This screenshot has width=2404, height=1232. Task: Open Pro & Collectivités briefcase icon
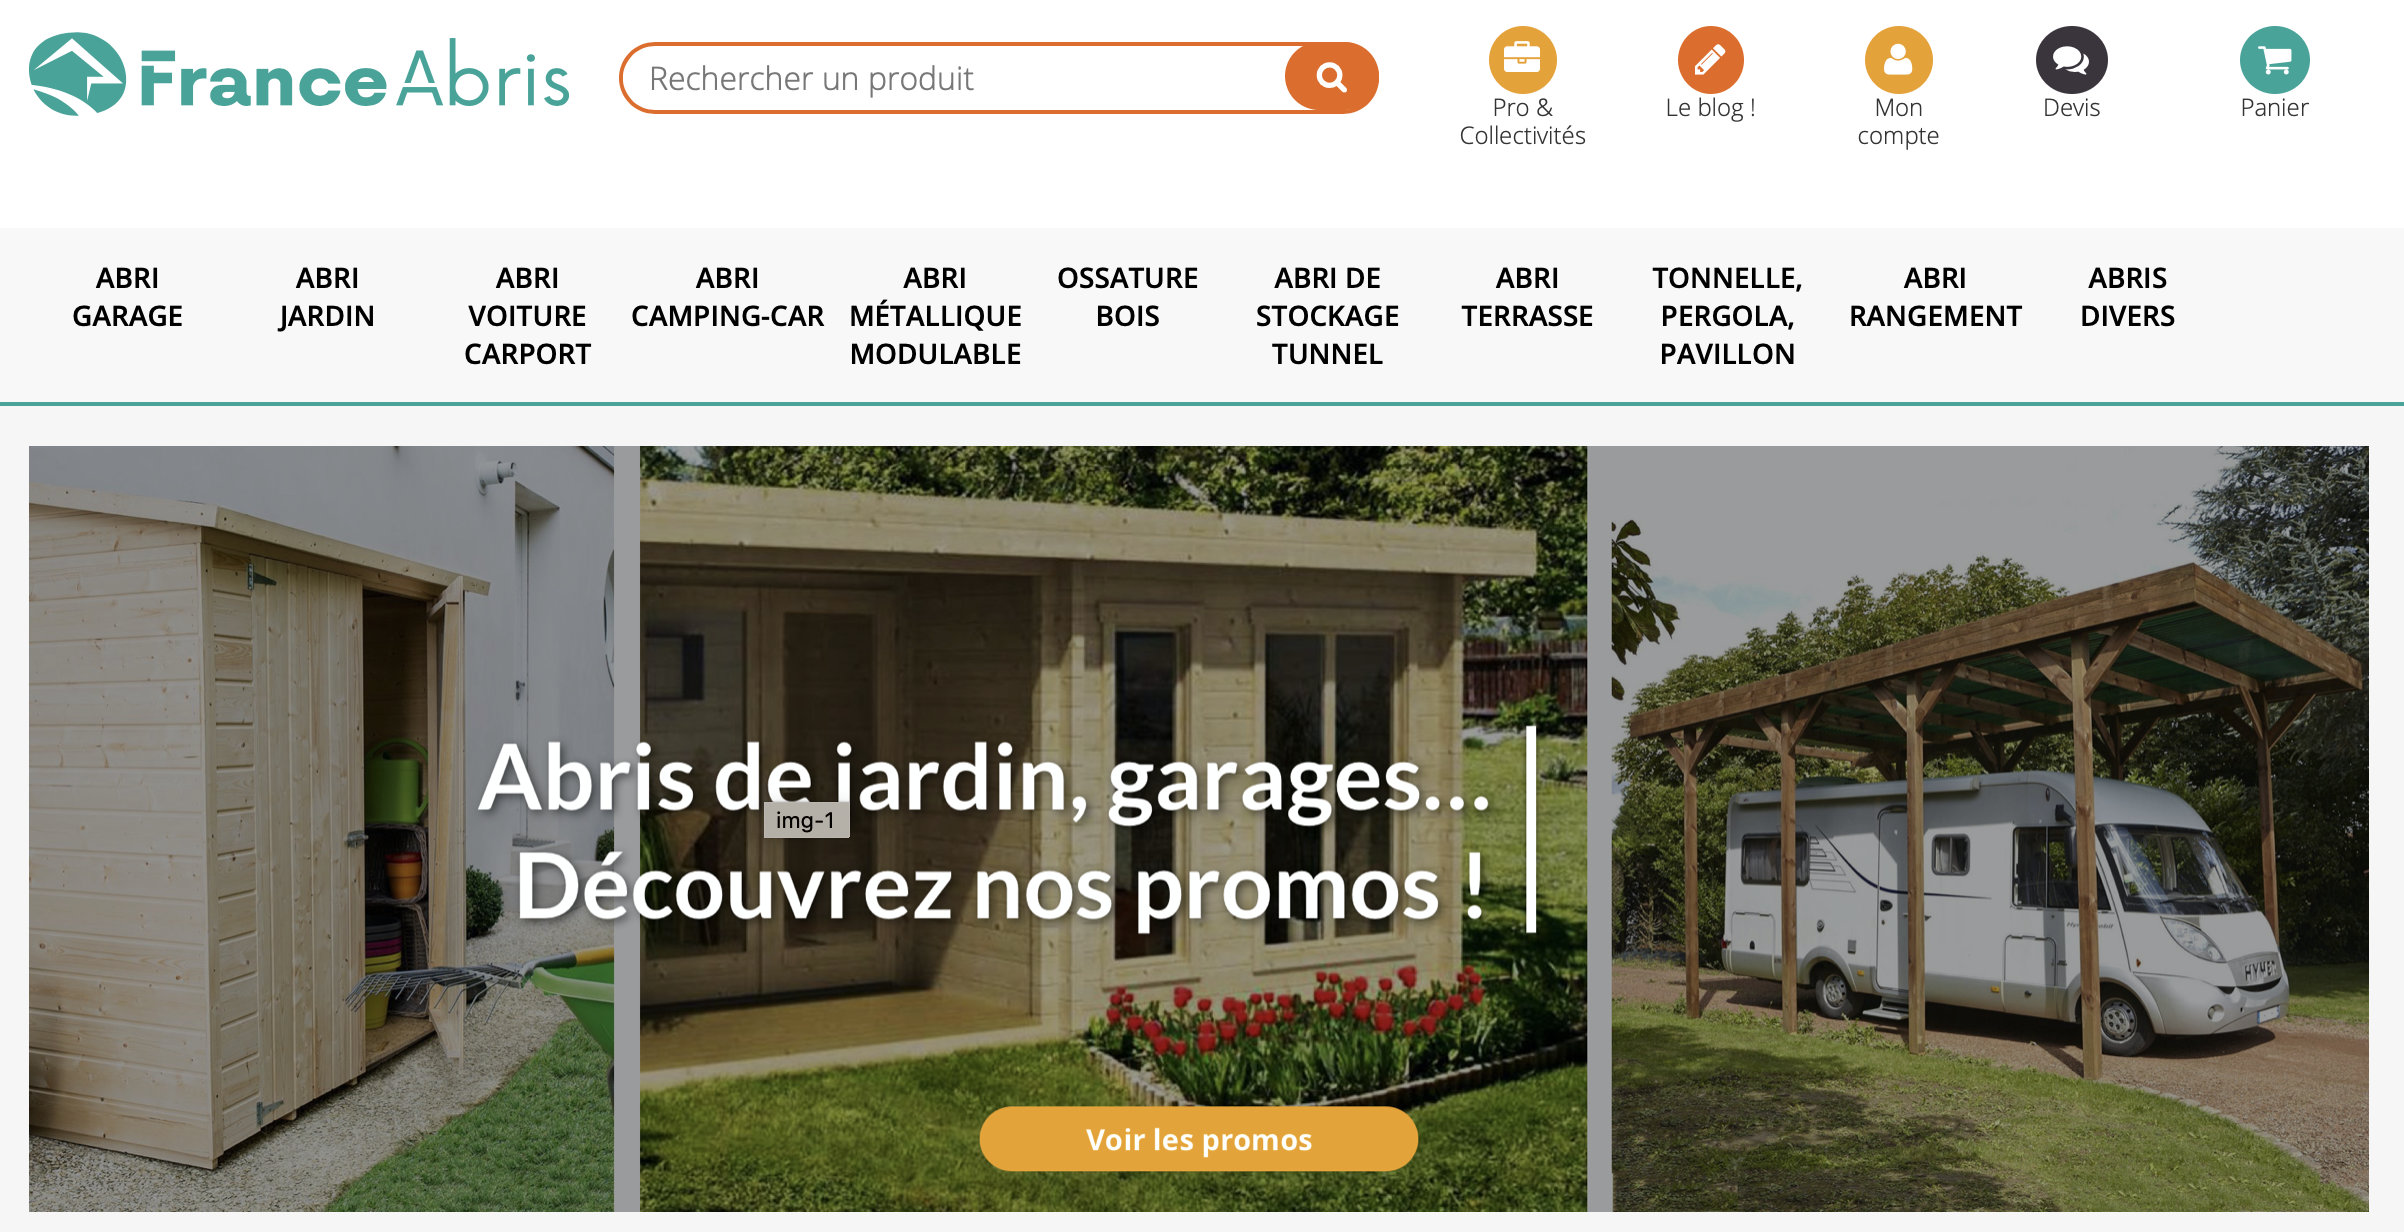(x=1522, y=59)
